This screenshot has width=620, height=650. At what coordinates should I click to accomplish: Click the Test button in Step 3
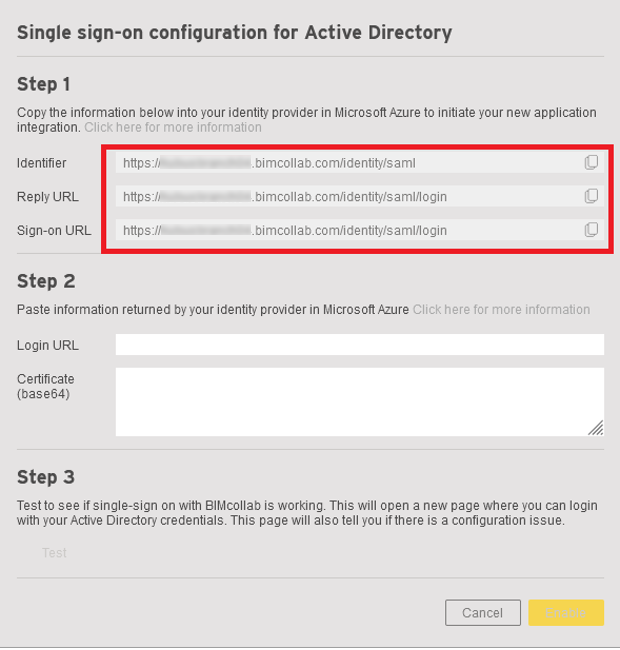coord(54,553)
